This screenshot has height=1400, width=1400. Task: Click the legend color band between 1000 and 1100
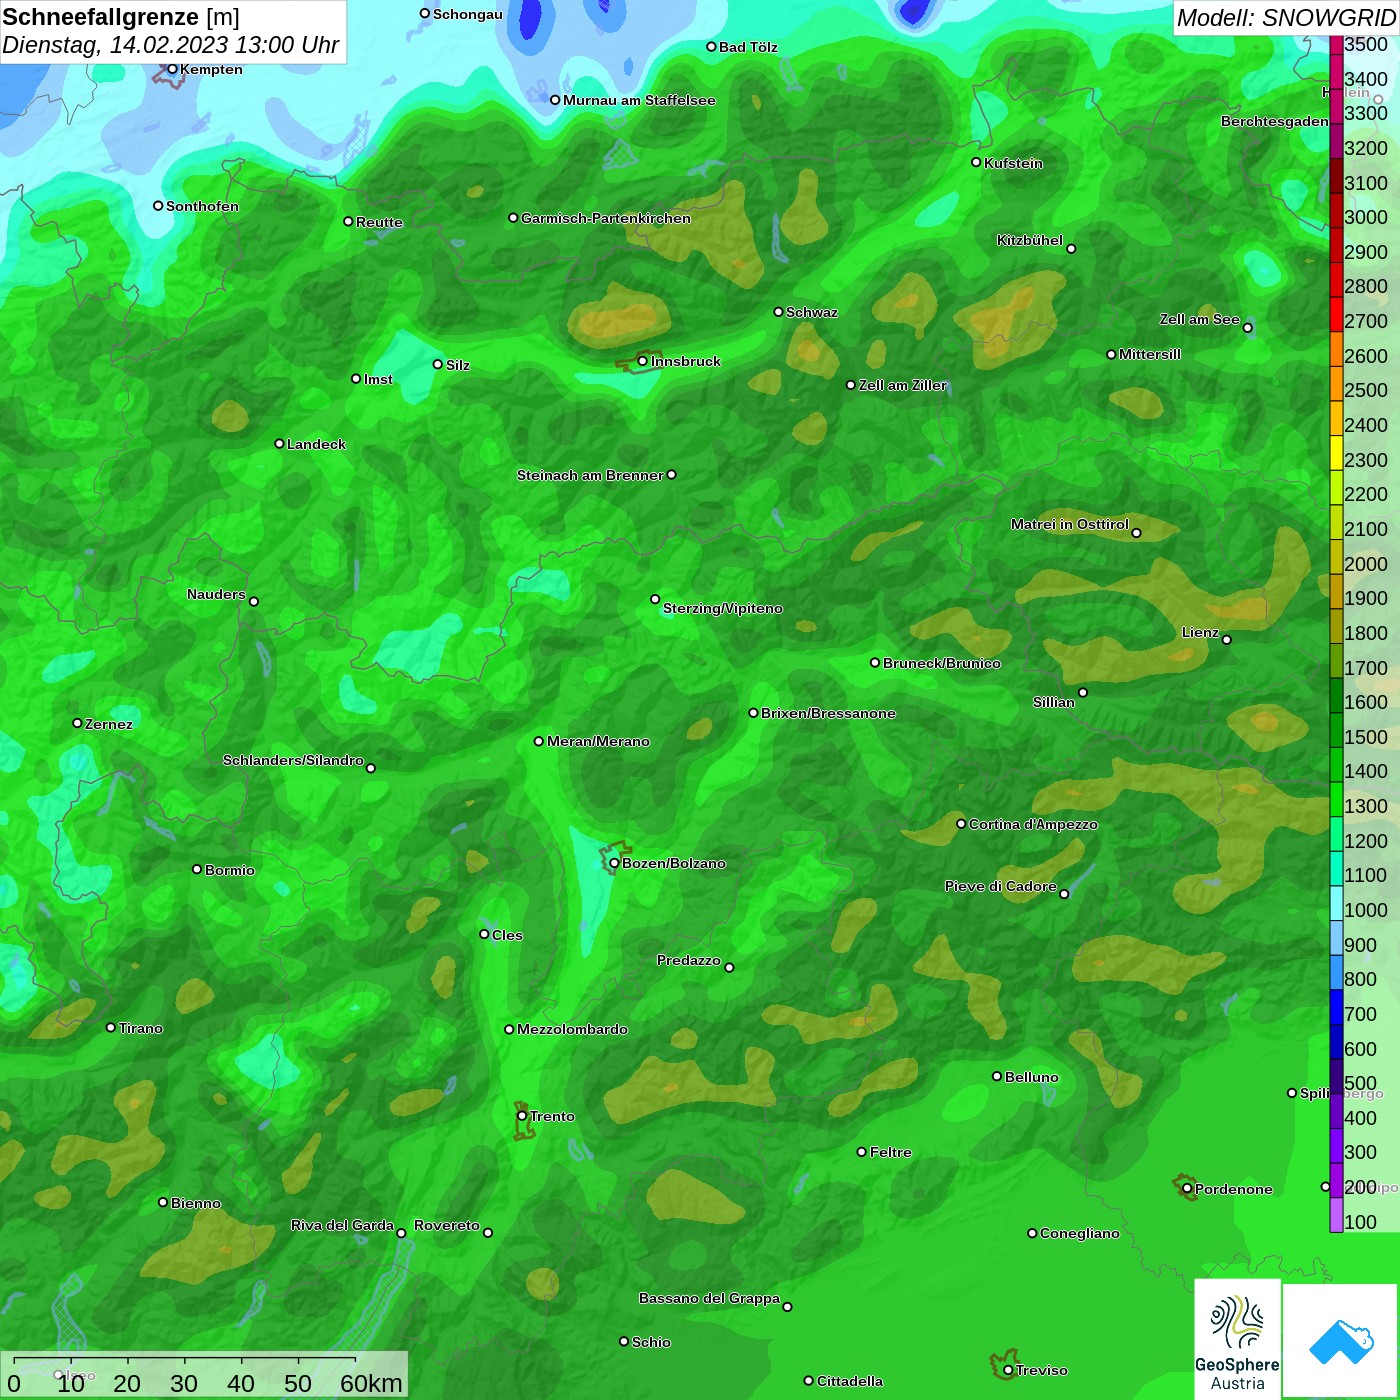[x=1336, y=901]
